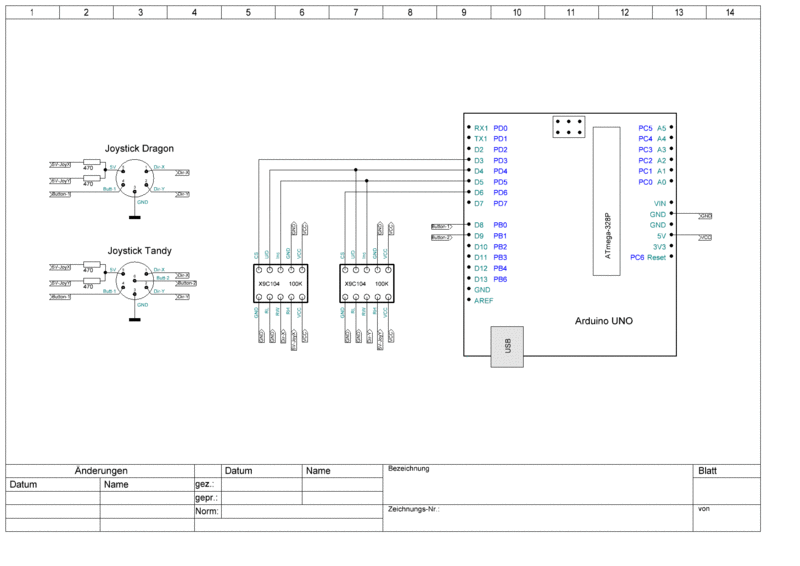Click the gepr.: field label
Screen dimensions: 800x566
pyautogui.click(x=206, y=498)
